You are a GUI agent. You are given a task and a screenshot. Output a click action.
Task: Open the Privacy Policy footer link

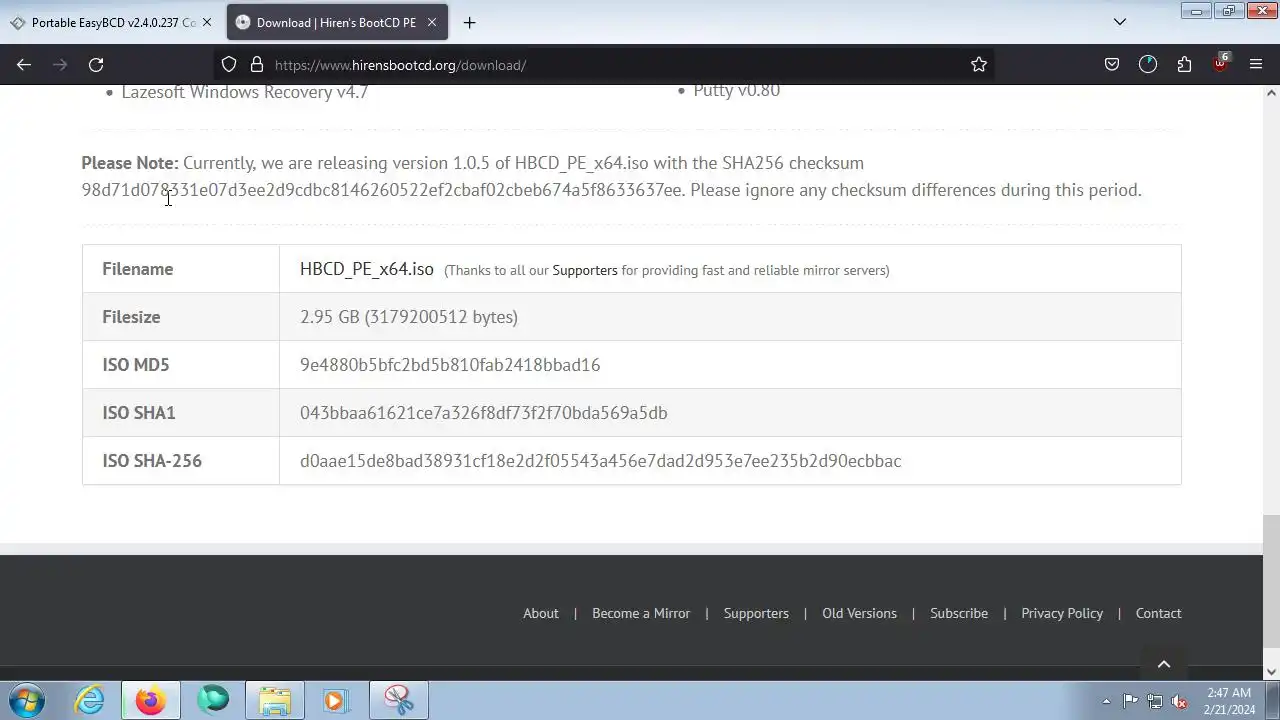(1062, 613)
